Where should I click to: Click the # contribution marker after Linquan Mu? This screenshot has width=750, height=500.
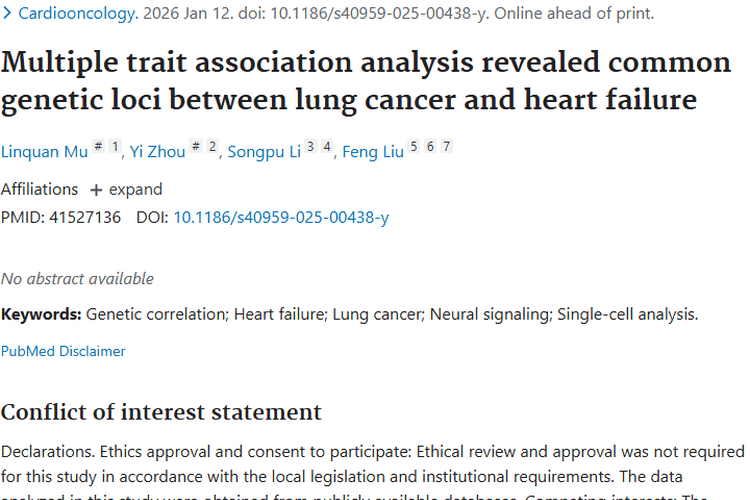98,147
